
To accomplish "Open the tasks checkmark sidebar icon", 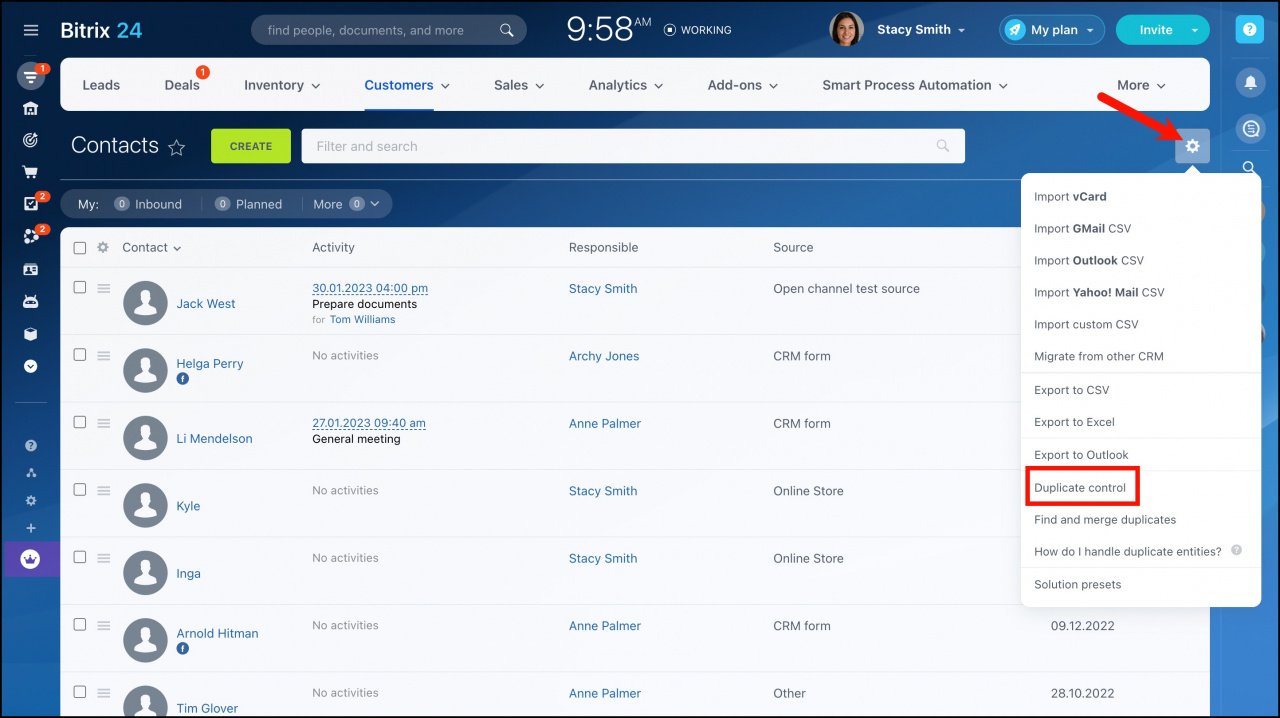I will click(31, 204).
